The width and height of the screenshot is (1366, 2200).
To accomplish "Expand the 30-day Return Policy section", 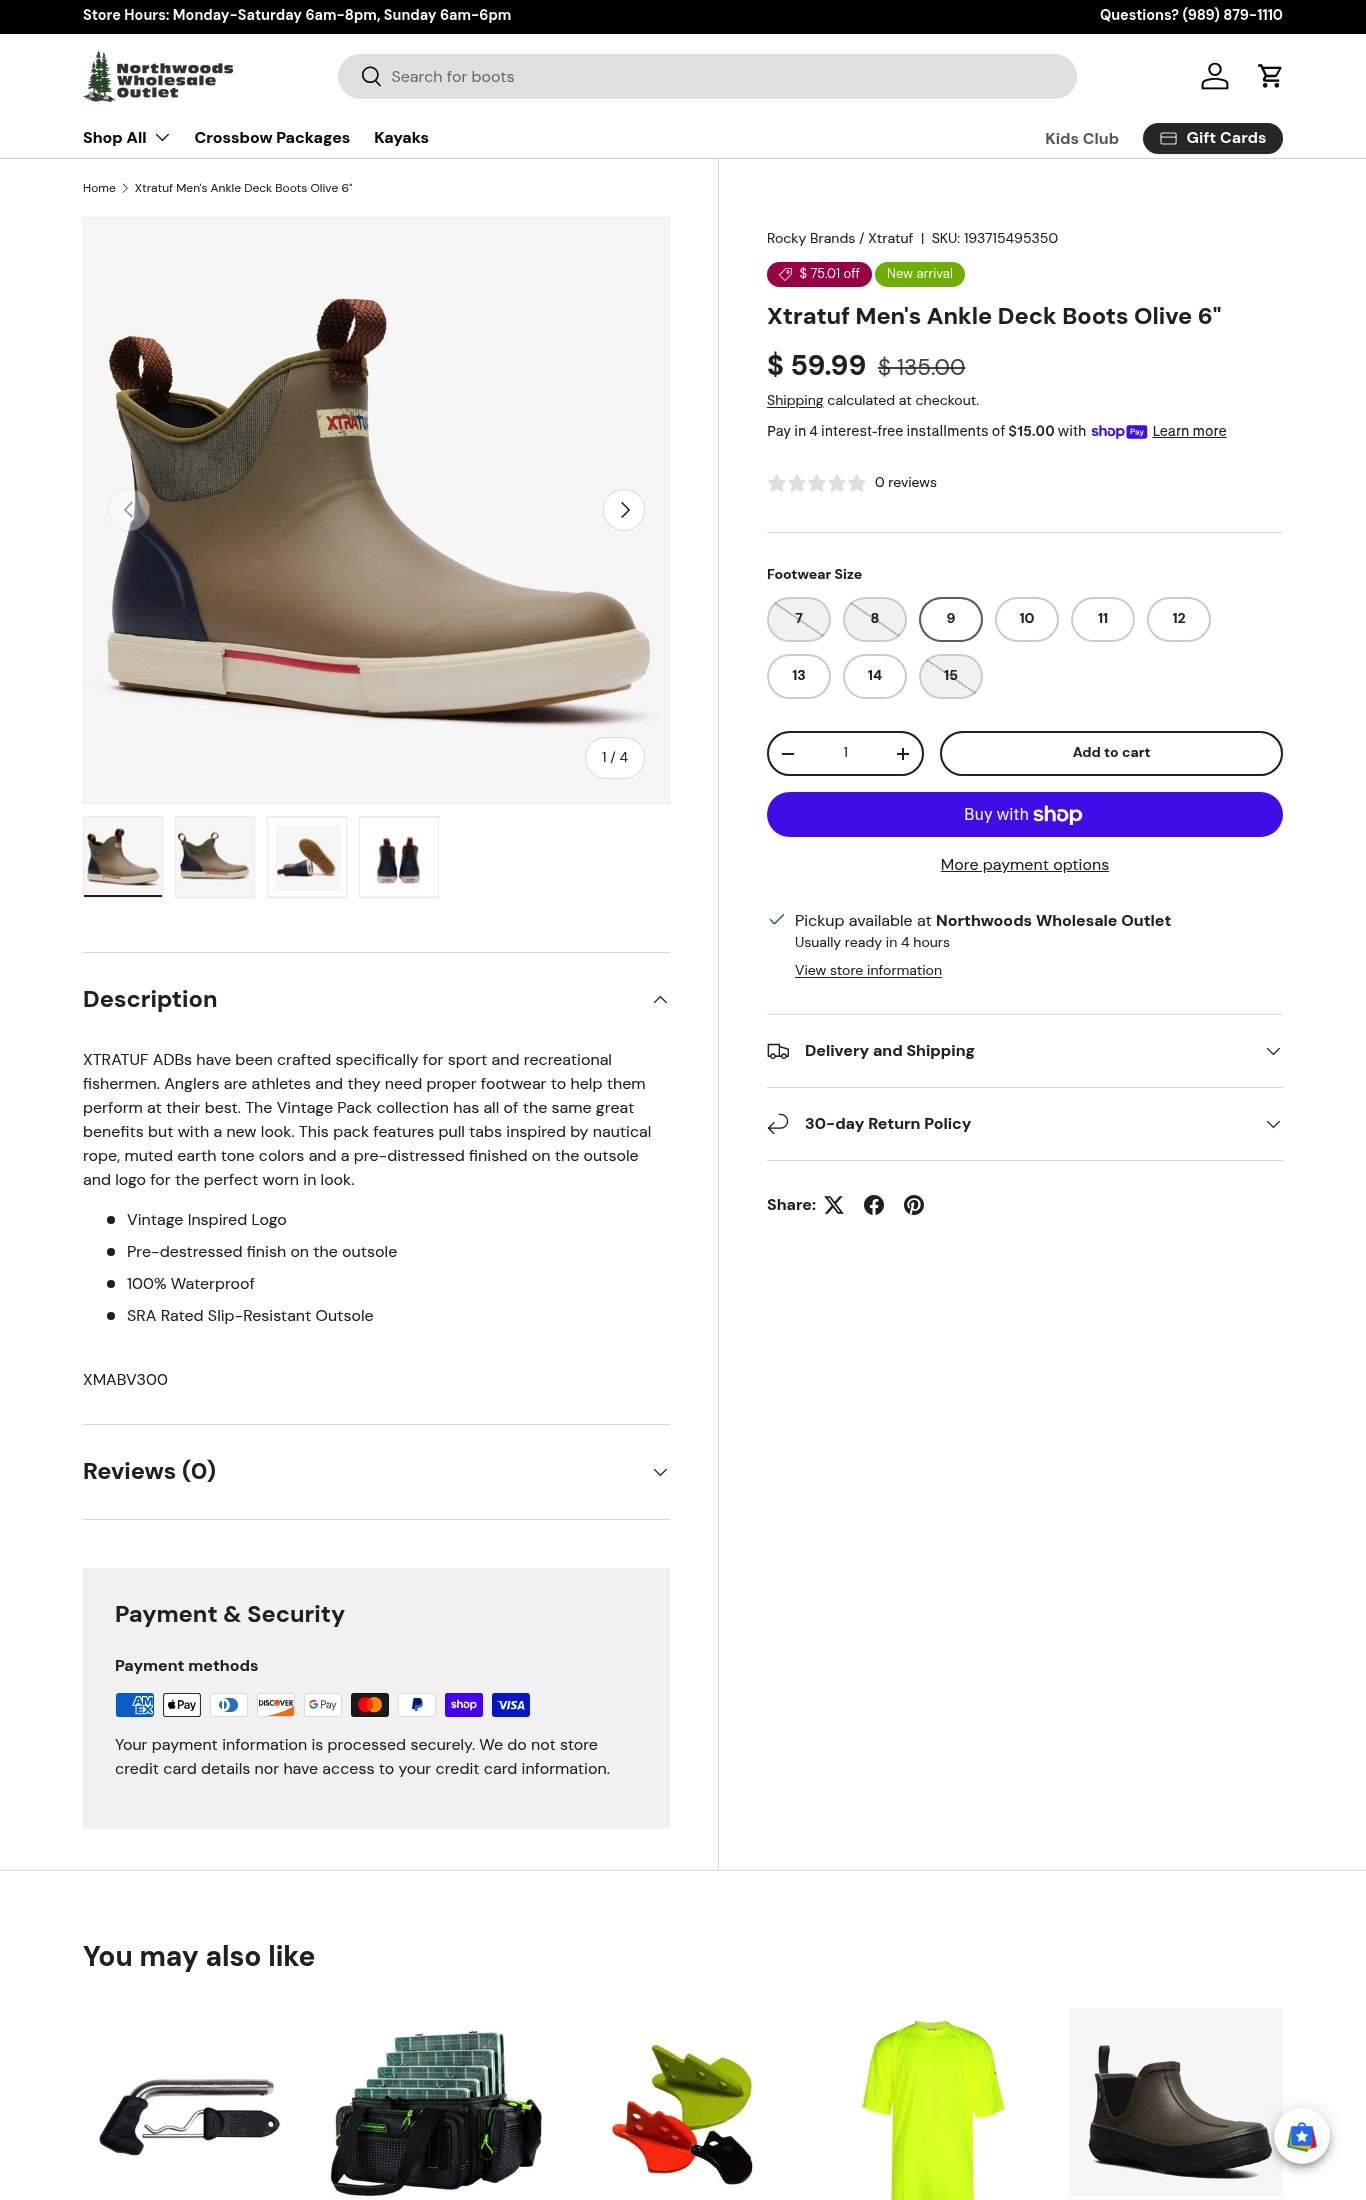I will point(1024,1124).
